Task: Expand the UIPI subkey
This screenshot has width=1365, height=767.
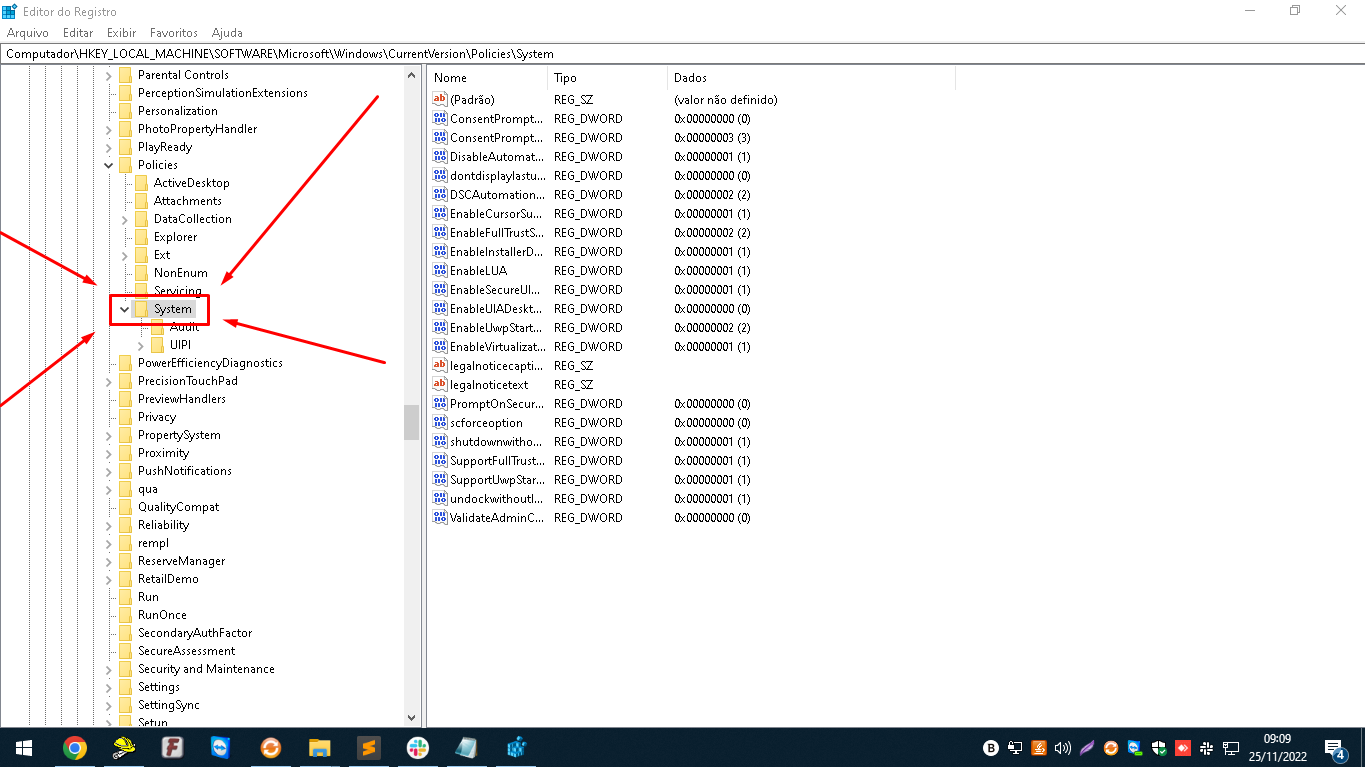Action: 140,345
